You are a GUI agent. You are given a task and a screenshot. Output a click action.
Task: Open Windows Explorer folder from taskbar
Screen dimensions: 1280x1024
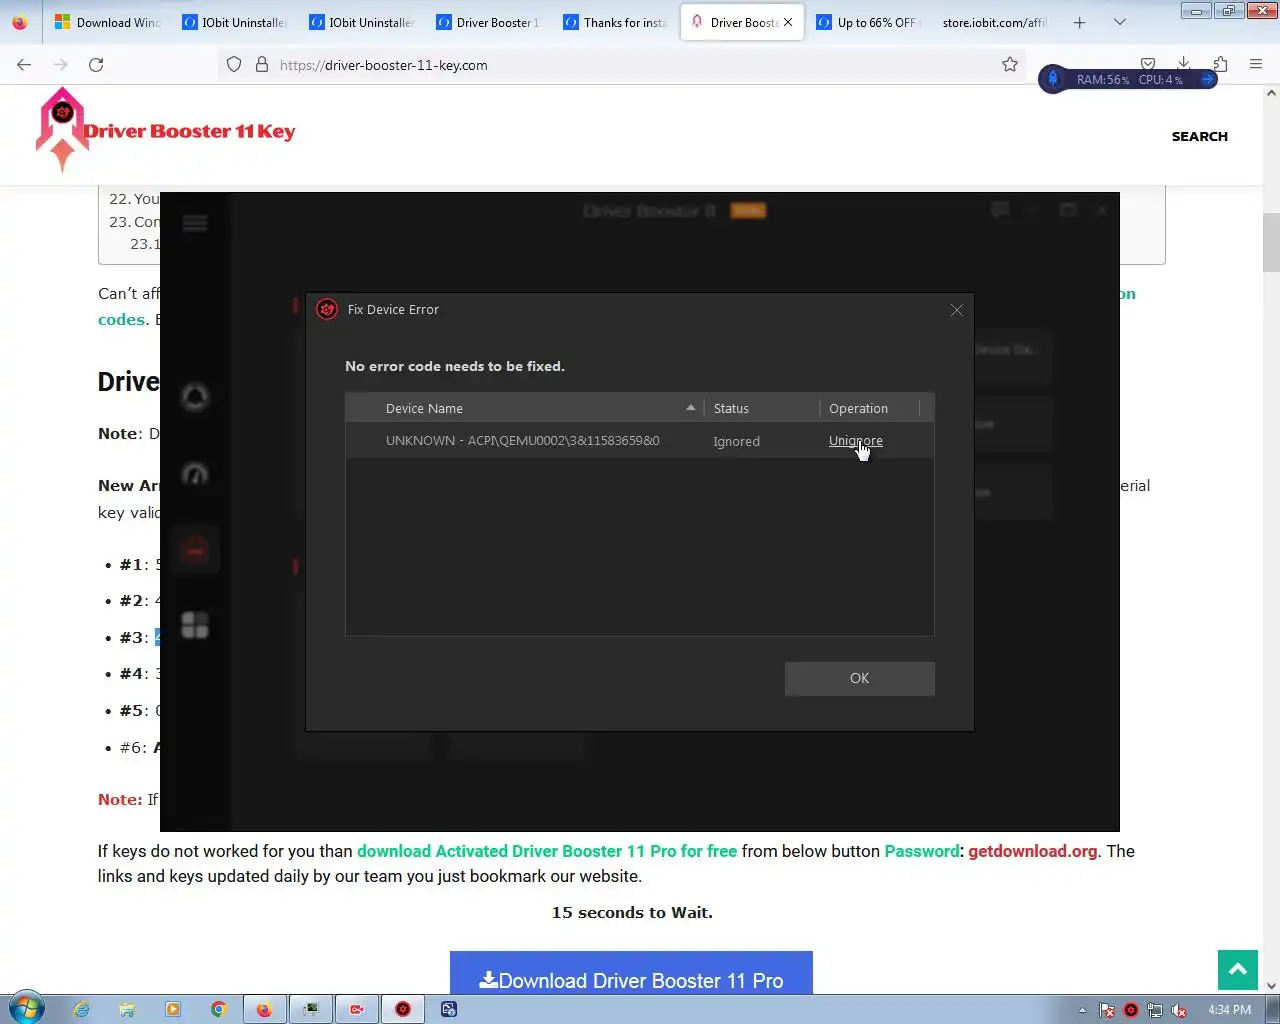point(127,1009)
